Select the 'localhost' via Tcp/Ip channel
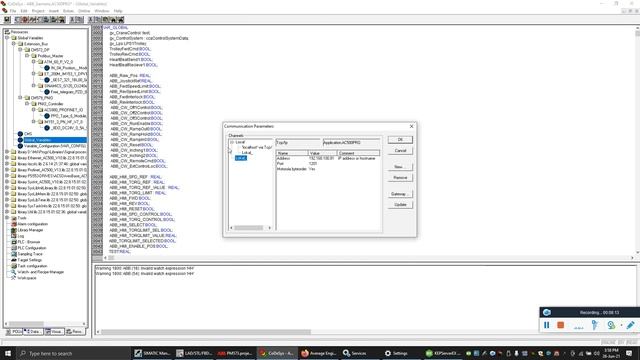Screen dimensions: 640x360 pyautogui.click(x=257, y=147)
